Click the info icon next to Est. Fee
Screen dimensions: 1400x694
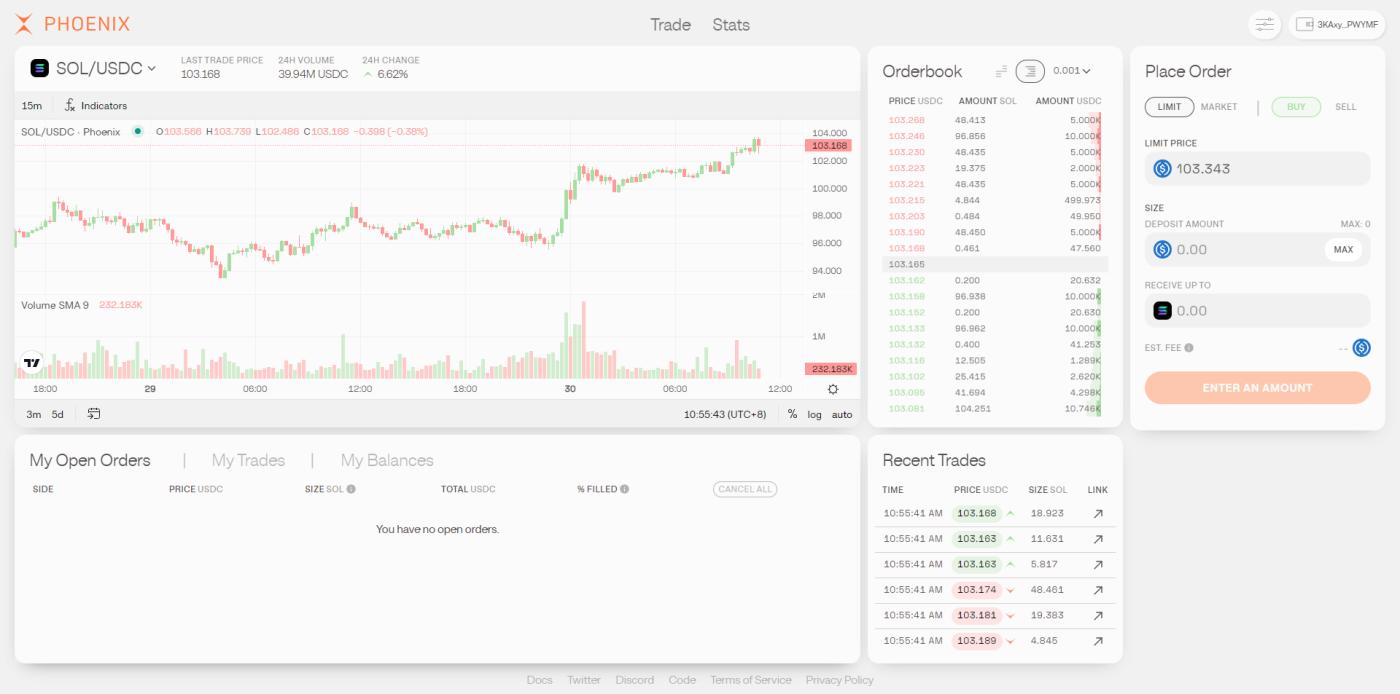pos(1189,348)
